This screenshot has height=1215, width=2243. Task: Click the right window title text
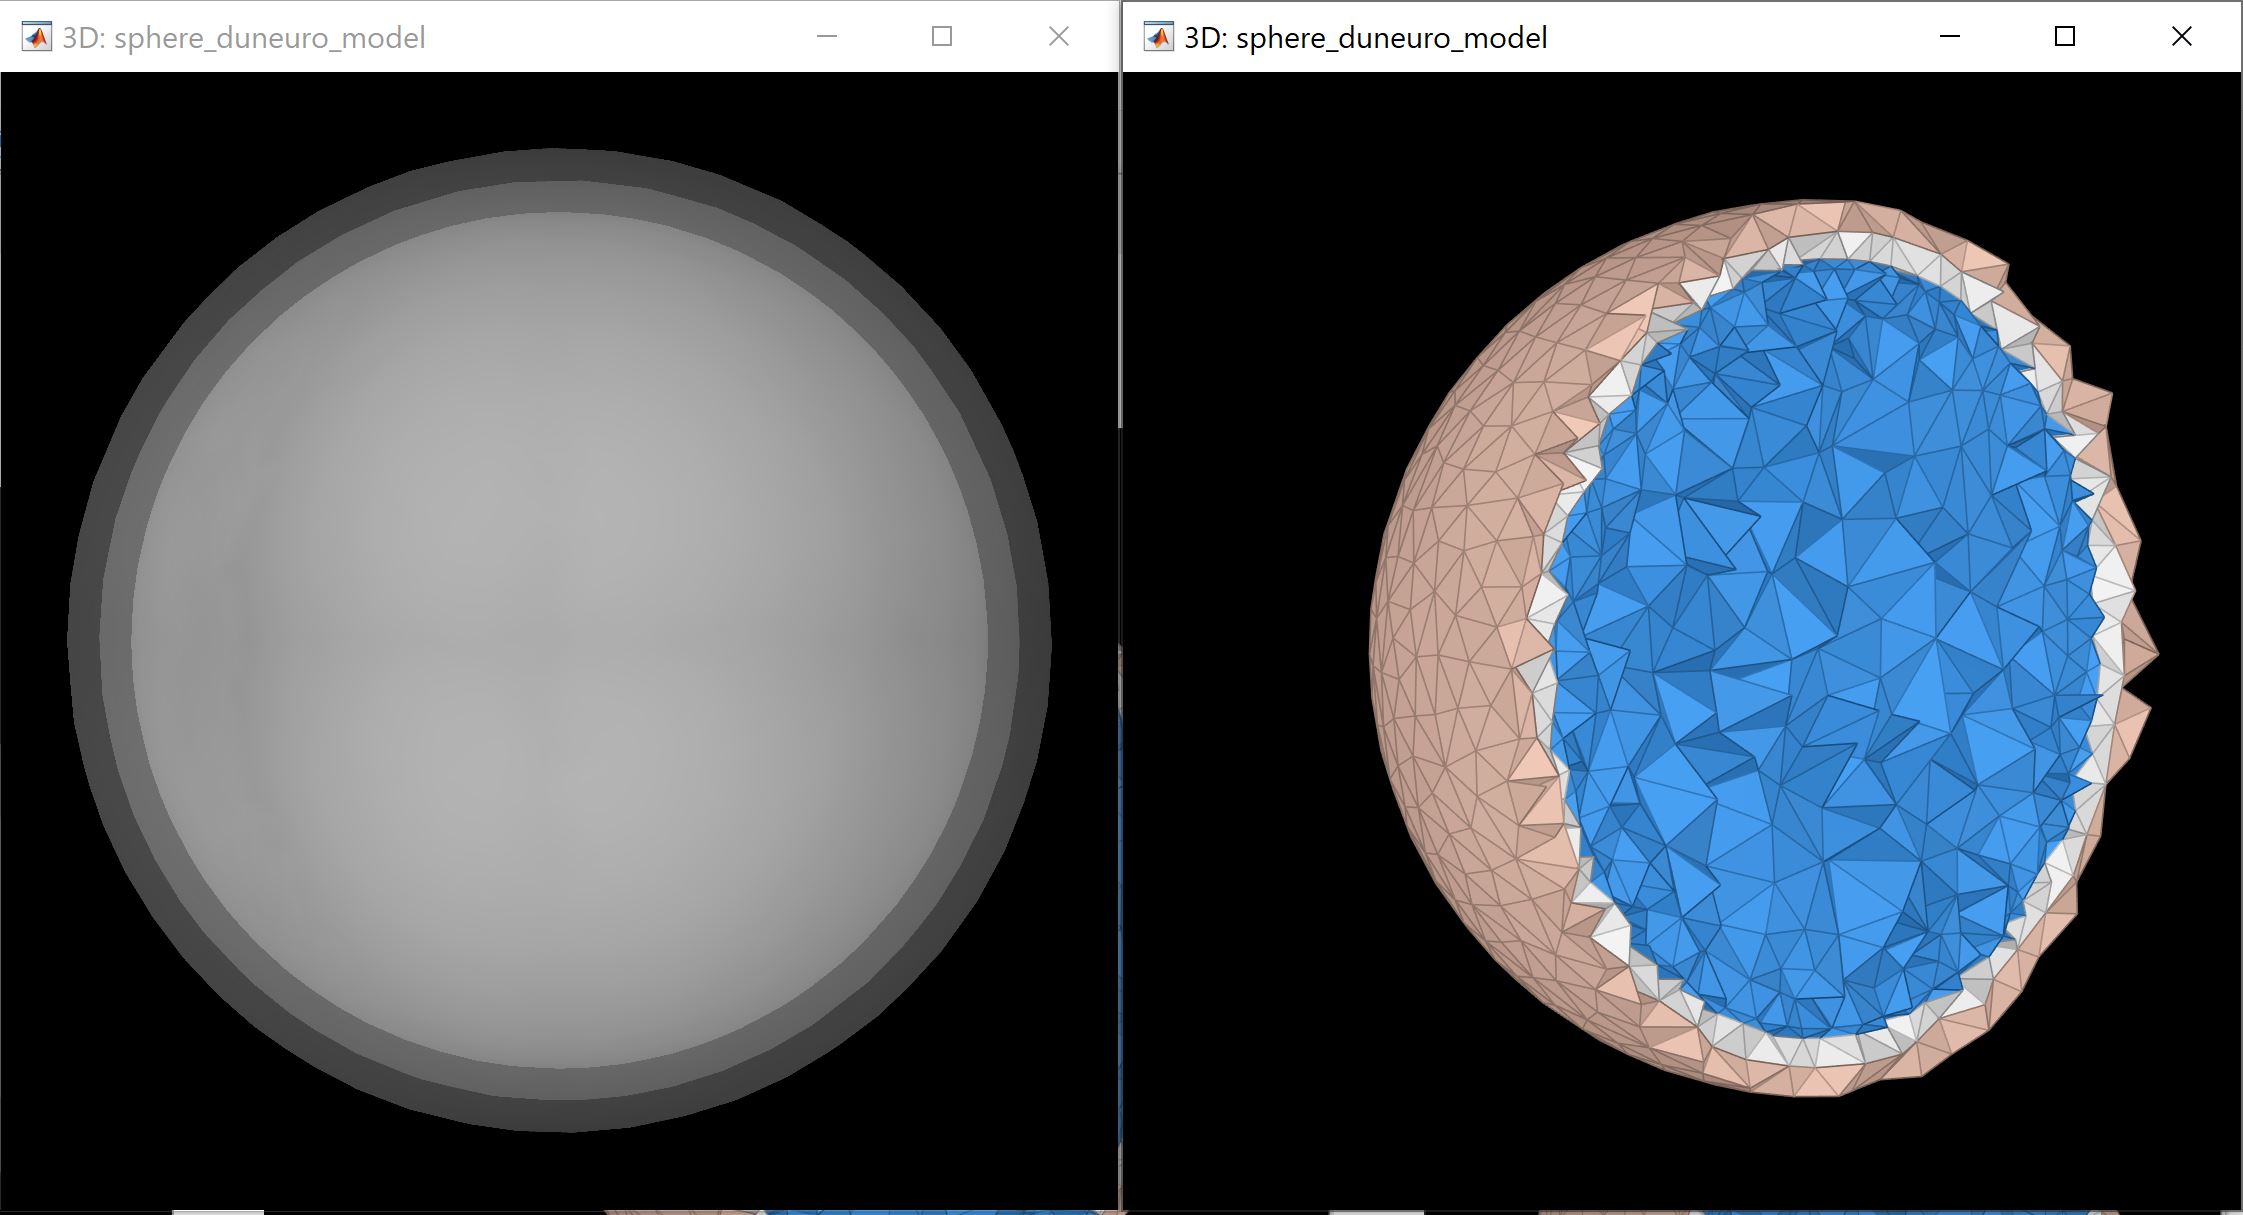click(x=1365, y=38)
